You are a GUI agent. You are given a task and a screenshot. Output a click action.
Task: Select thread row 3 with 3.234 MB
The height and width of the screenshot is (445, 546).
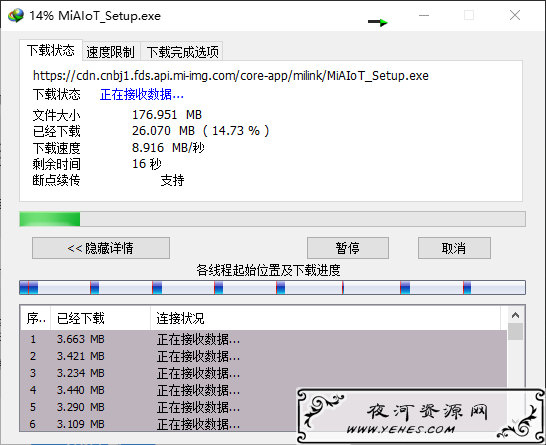coord(263,373)
